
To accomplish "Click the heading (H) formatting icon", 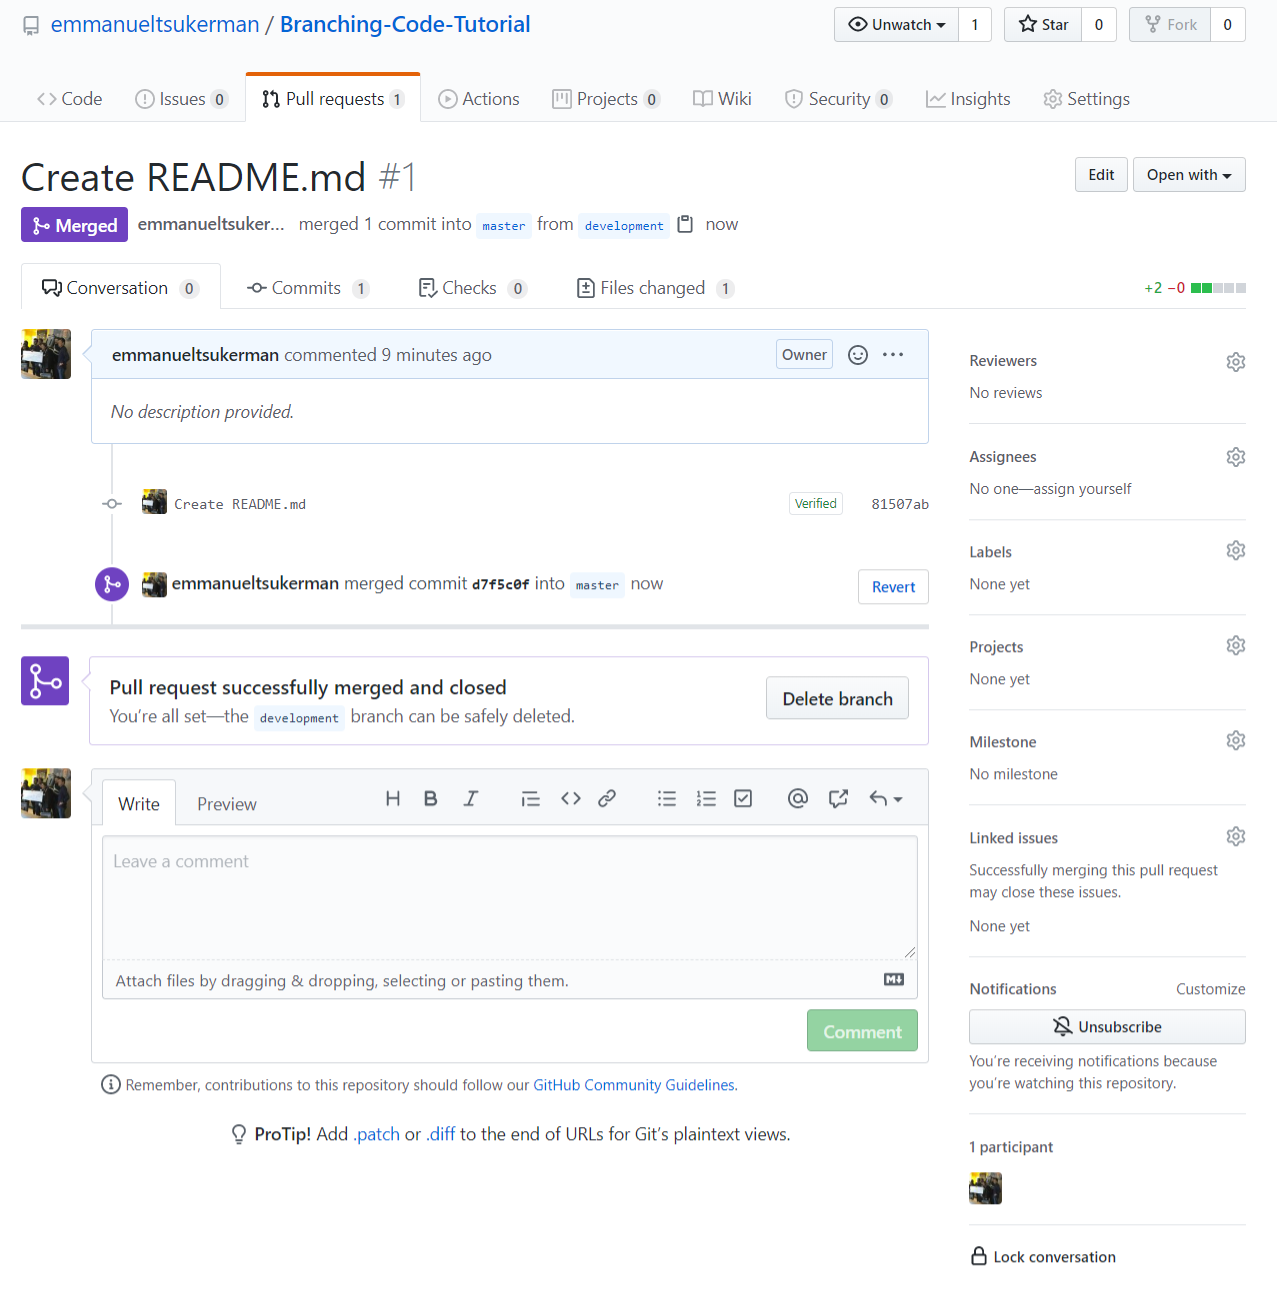I will tap(393, 798).
